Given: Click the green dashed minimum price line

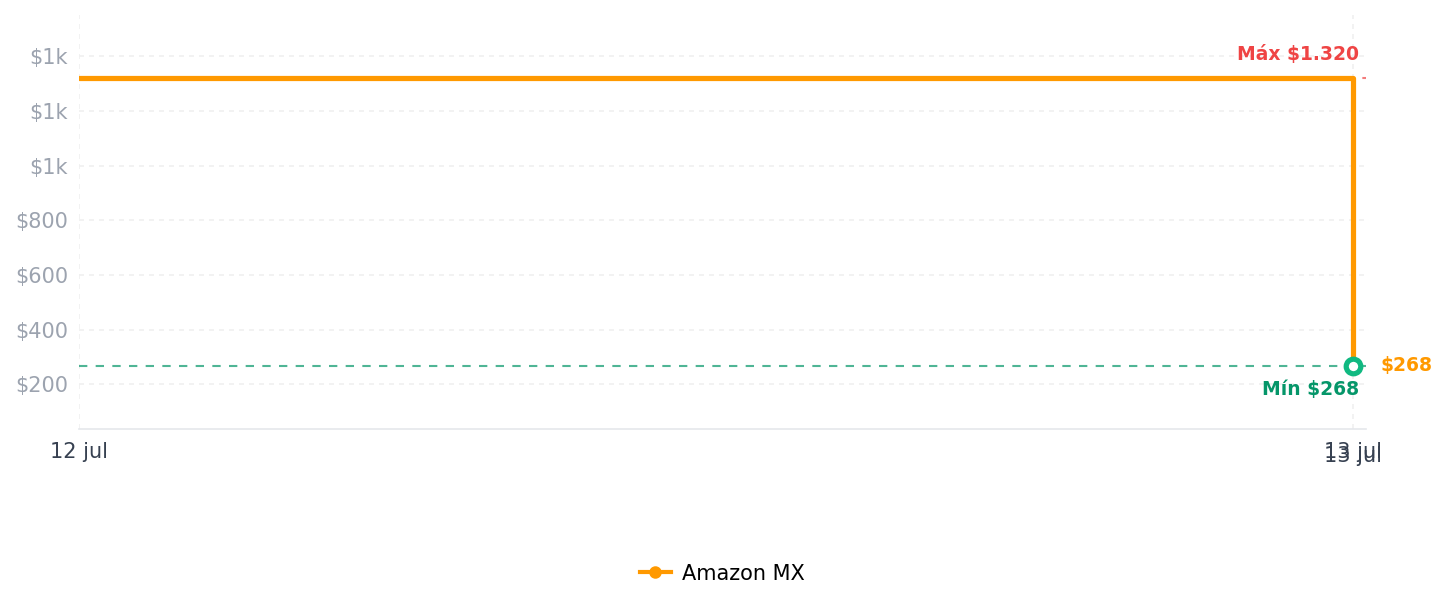Looking at the screenshot, I should point(710,366).
